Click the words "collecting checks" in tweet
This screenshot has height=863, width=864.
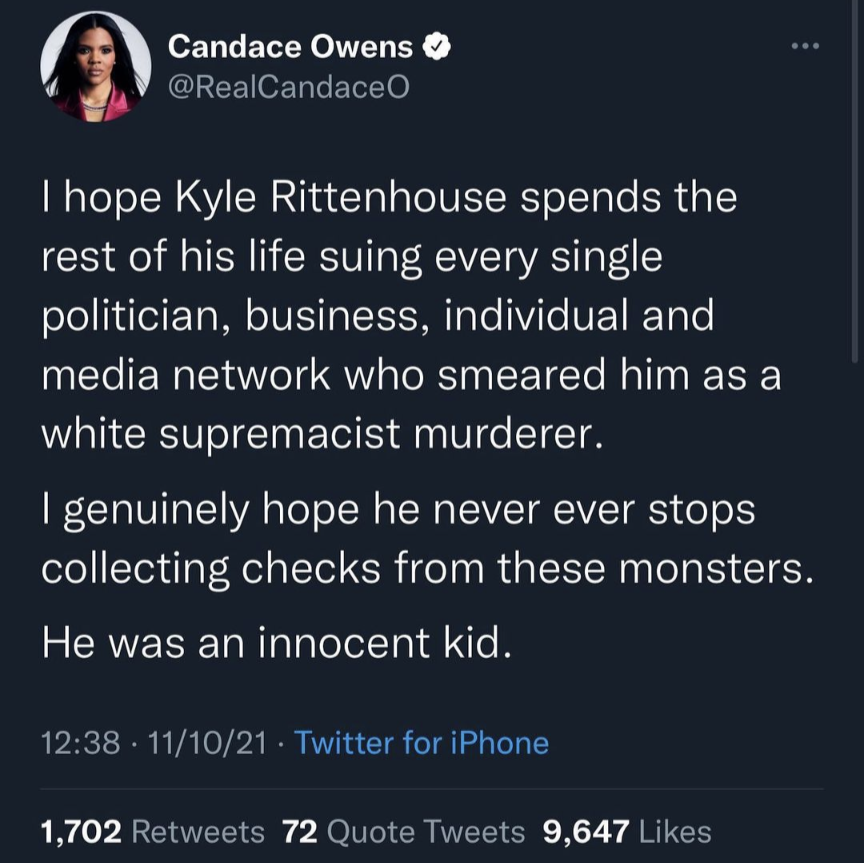coord(207,567)
